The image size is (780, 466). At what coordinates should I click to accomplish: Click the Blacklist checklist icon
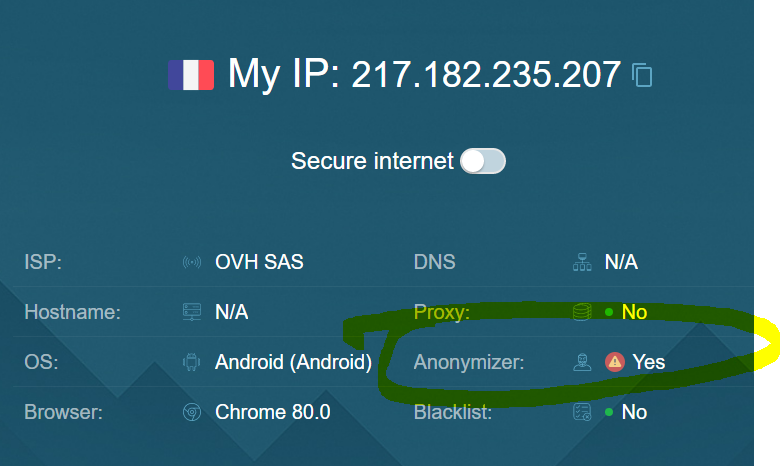pyautogui.click(x=581, y=412)
